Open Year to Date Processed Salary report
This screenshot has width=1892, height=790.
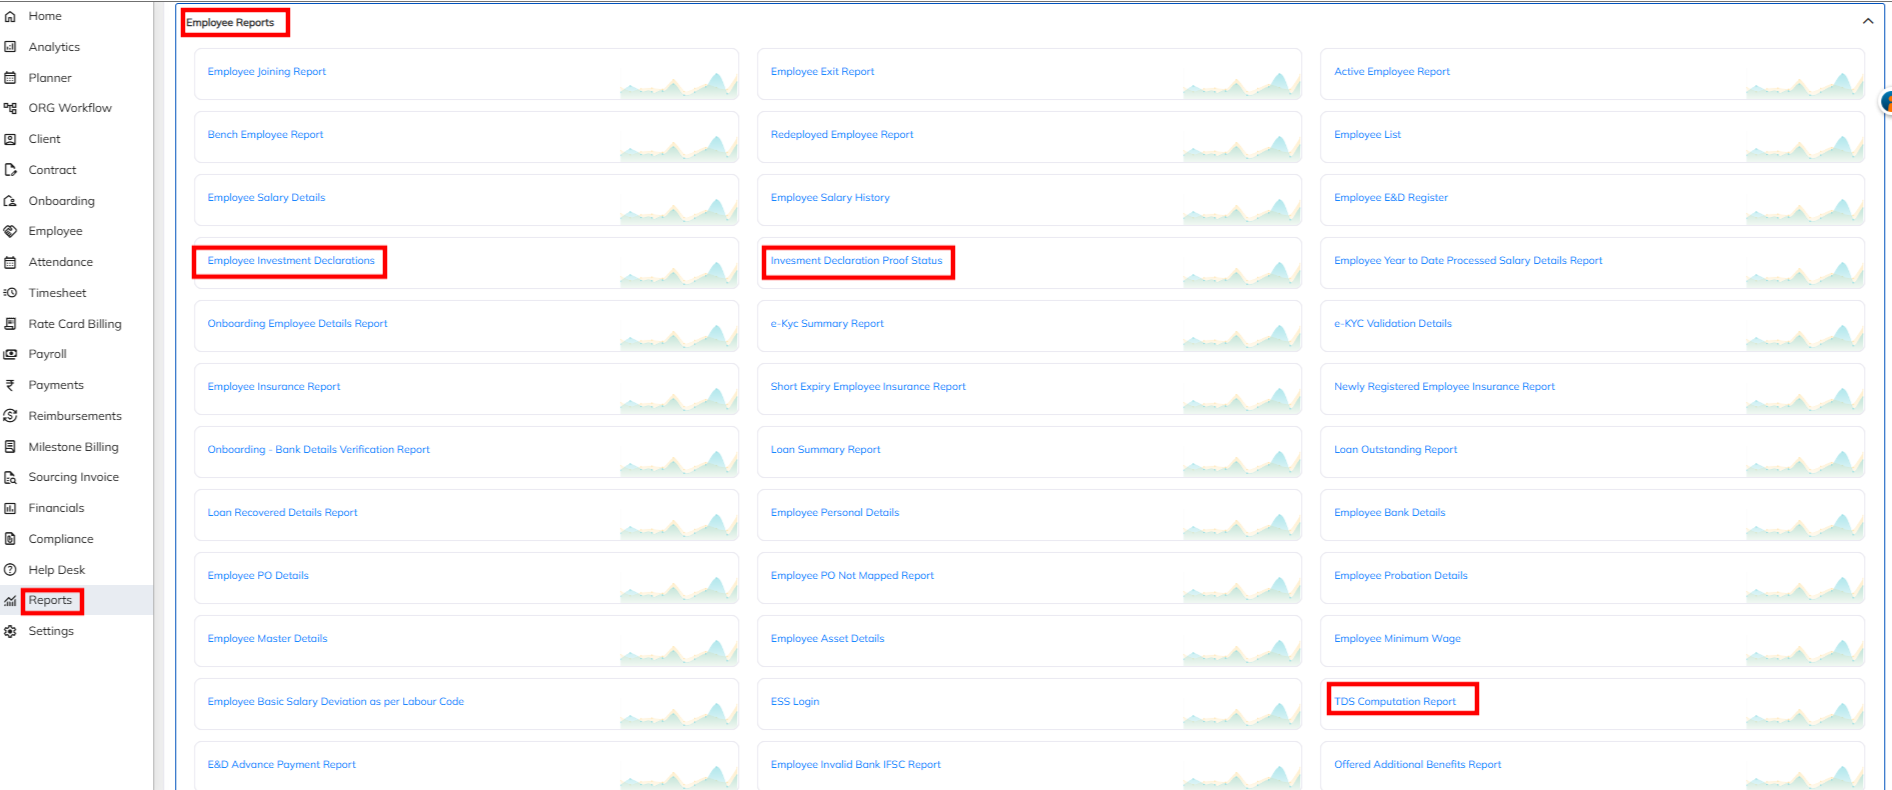tap(1468, 261)
